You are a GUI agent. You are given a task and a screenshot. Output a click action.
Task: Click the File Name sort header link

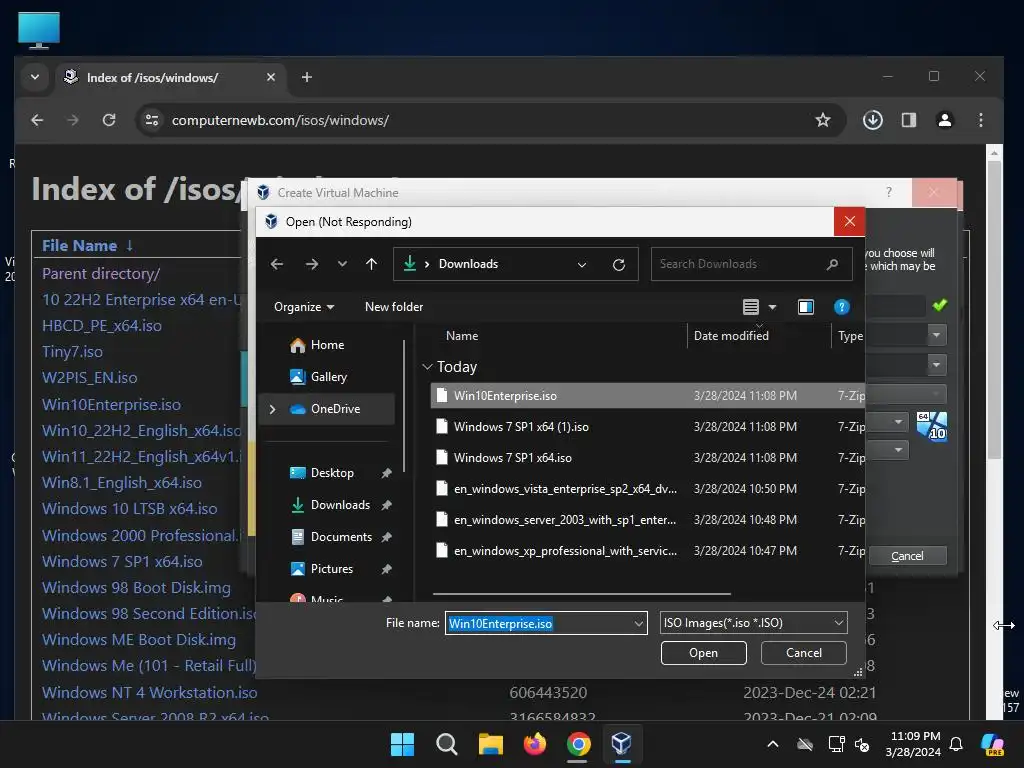80,246
